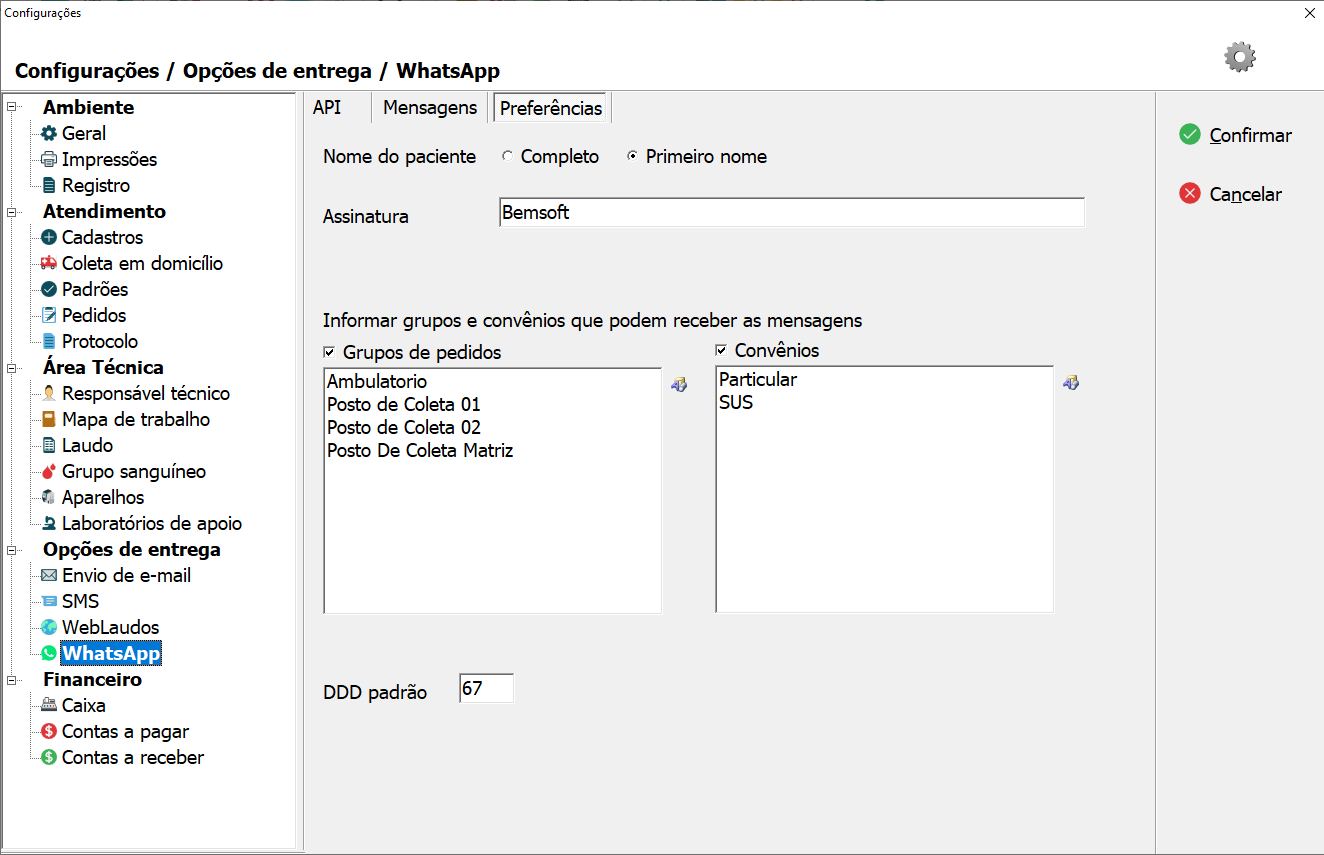Select Posto de Coleta 01 entry
The height and width of the screenshot is (855, 1324).
(404, 404)
